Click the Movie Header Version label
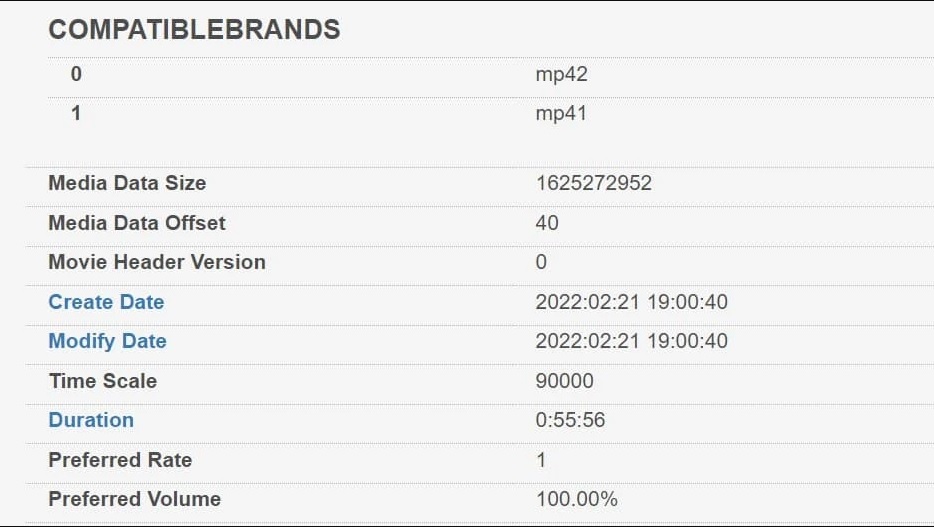Screen dimensions: 934x527 tap(157, 262)
